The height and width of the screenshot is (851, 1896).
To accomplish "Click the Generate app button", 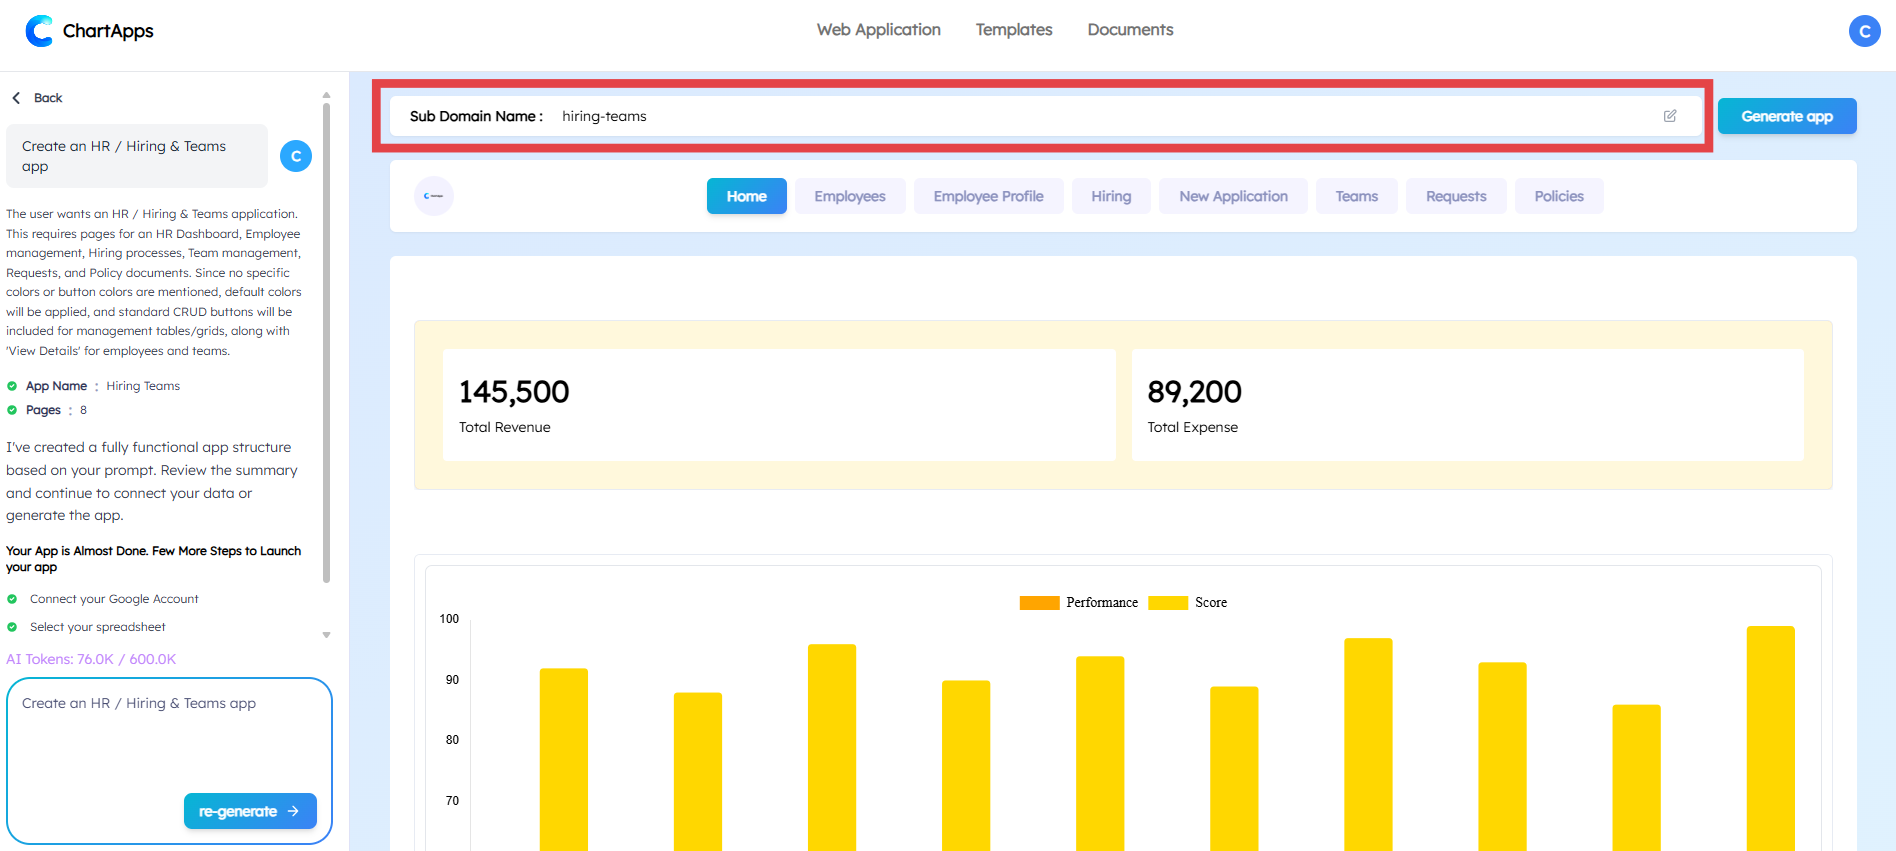I will point(1787,116).
